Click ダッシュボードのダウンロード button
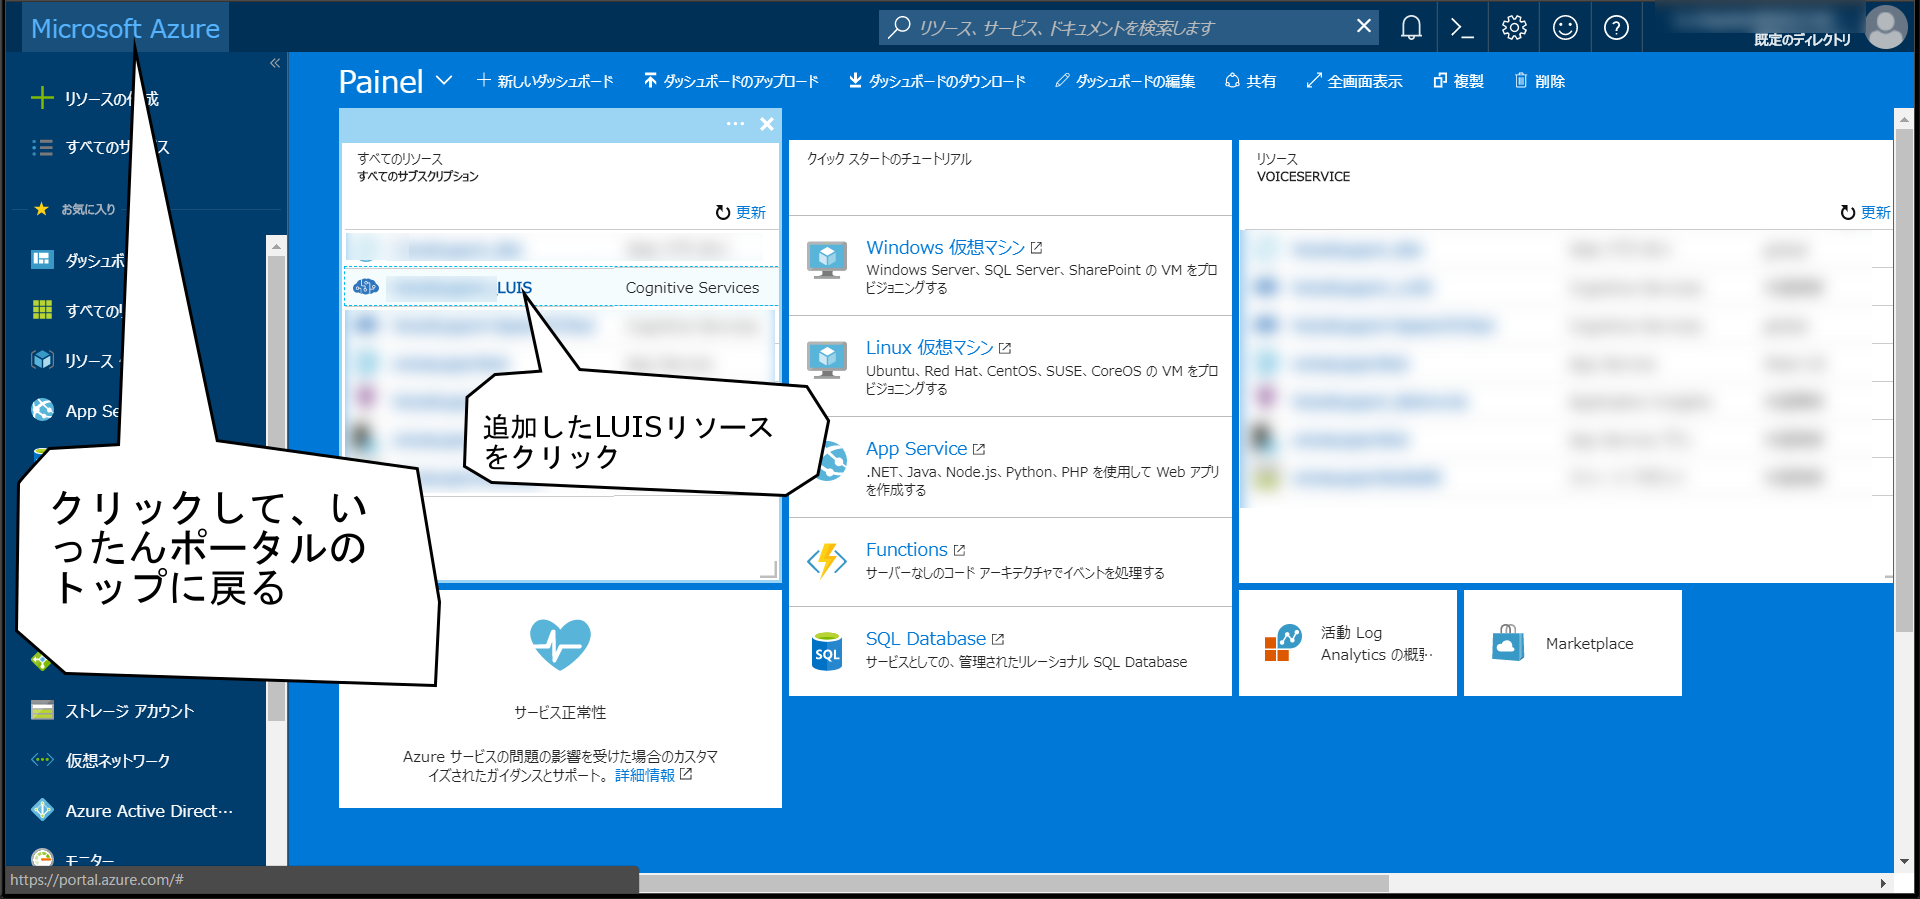 [x=937, y=81]
